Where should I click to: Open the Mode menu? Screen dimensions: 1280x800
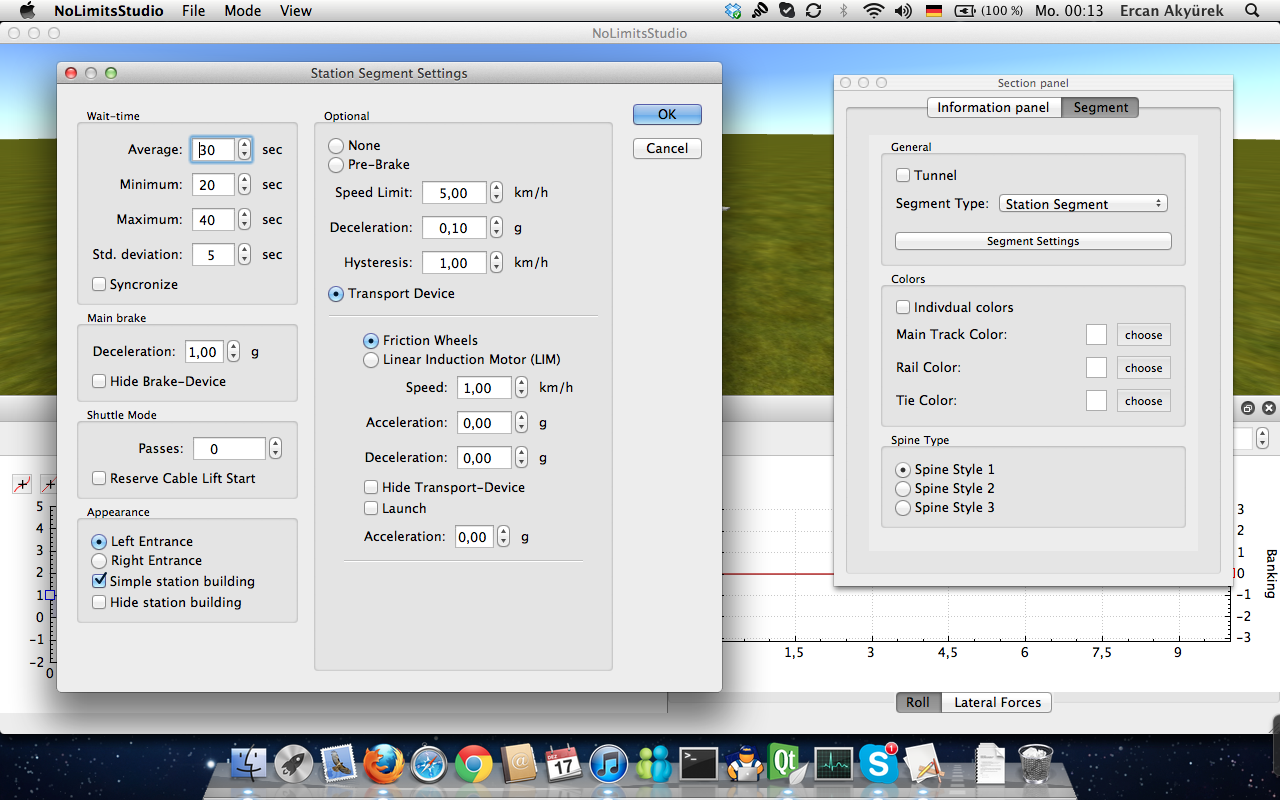click(x=242, y=11)
